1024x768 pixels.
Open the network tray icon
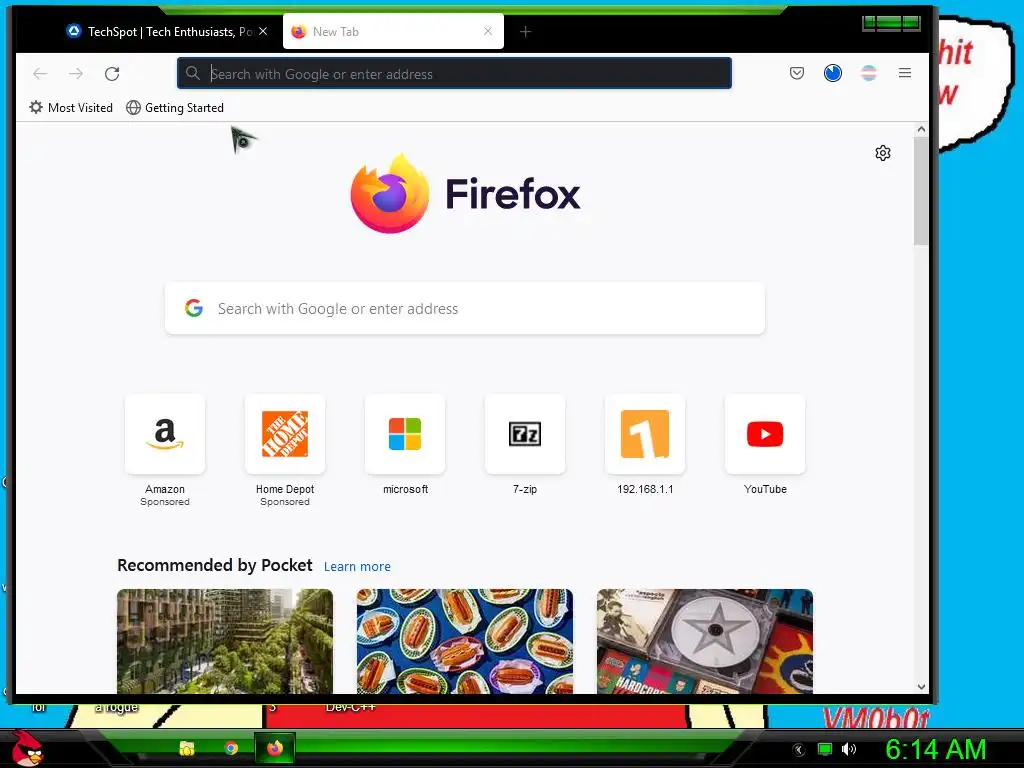click(825, 749)
